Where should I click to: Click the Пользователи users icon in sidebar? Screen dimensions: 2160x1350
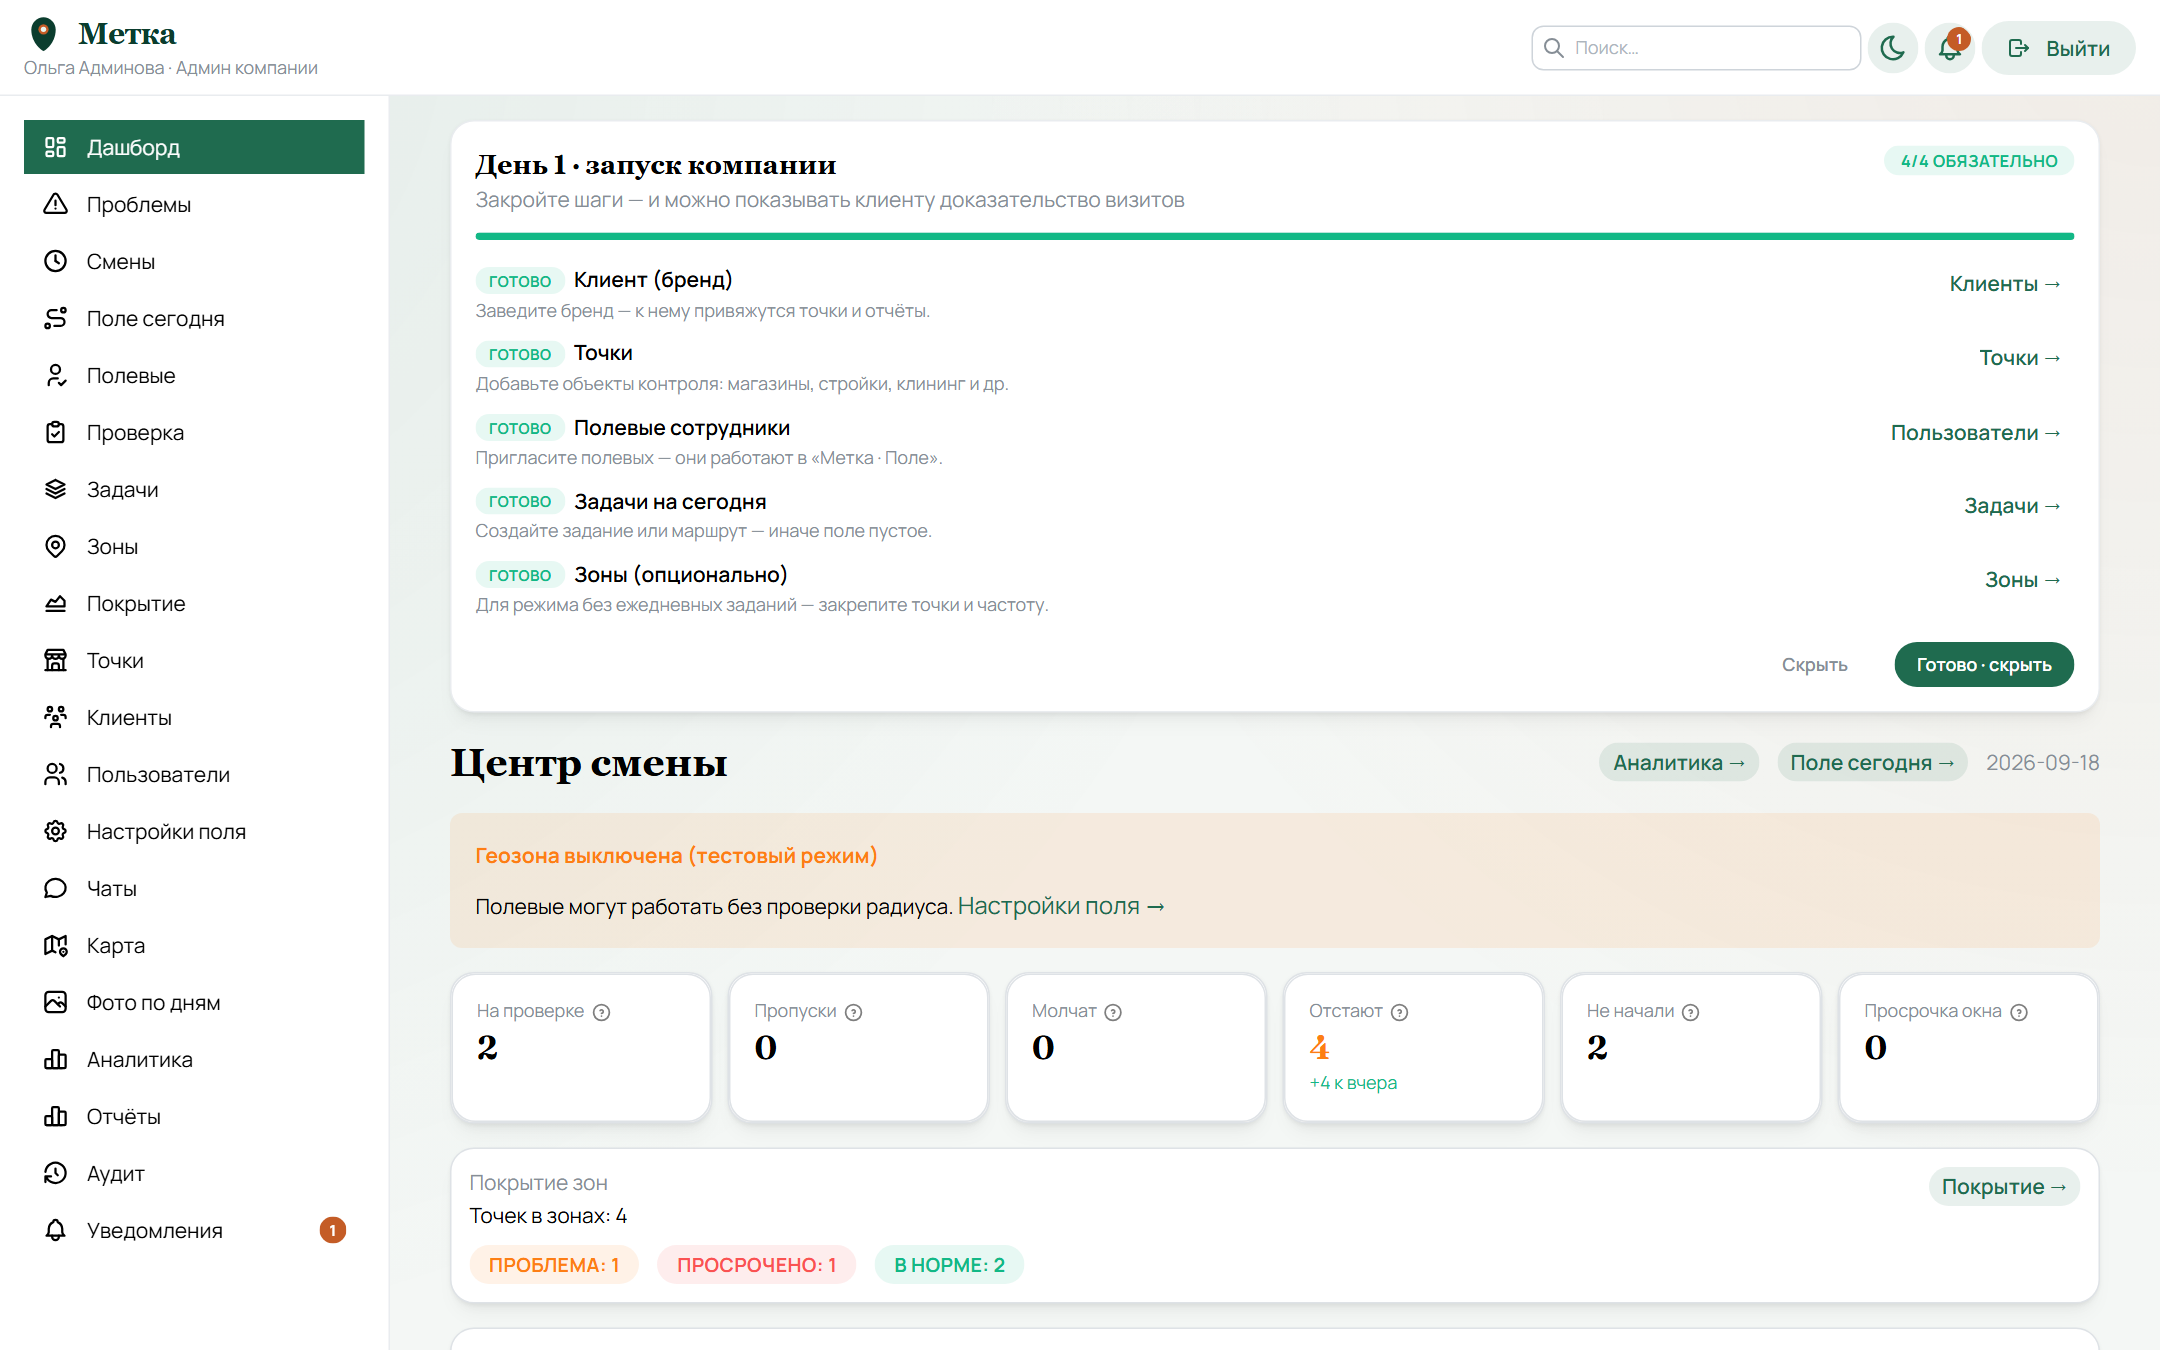tap(56, 774)
